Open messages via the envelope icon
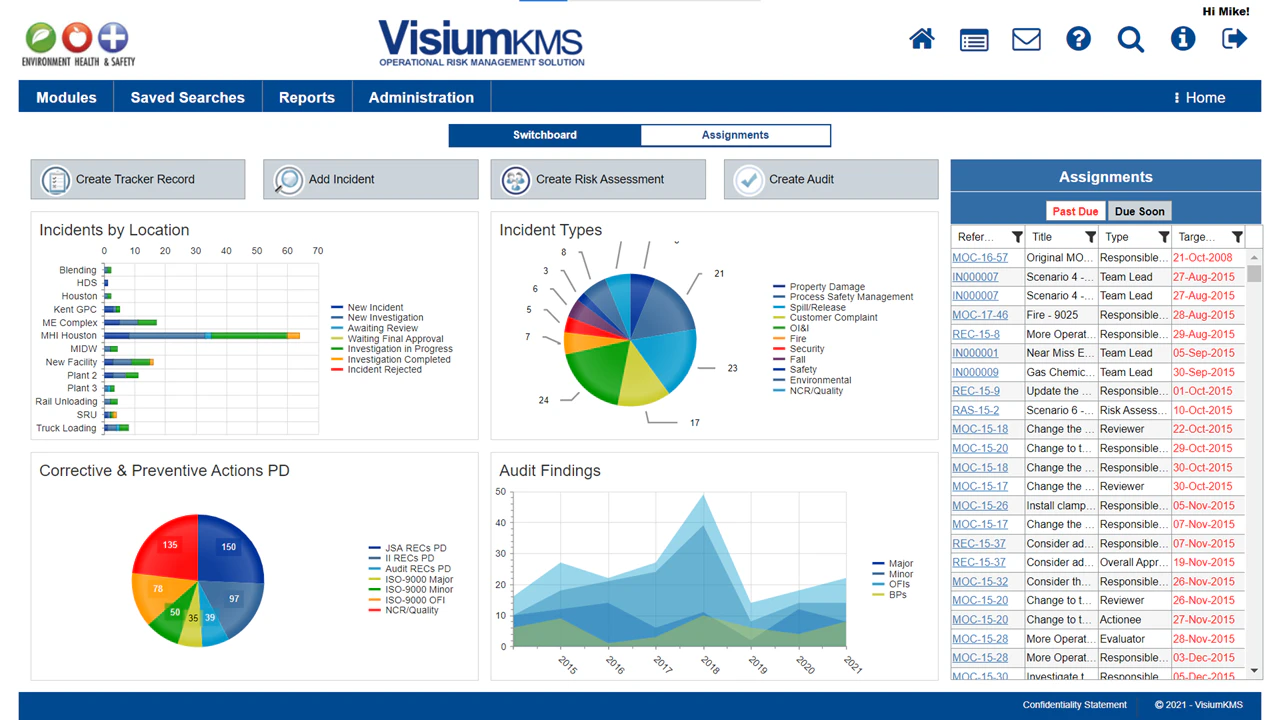The height and width of the screenshot is (720, 1280). (x=1026, y=39)
